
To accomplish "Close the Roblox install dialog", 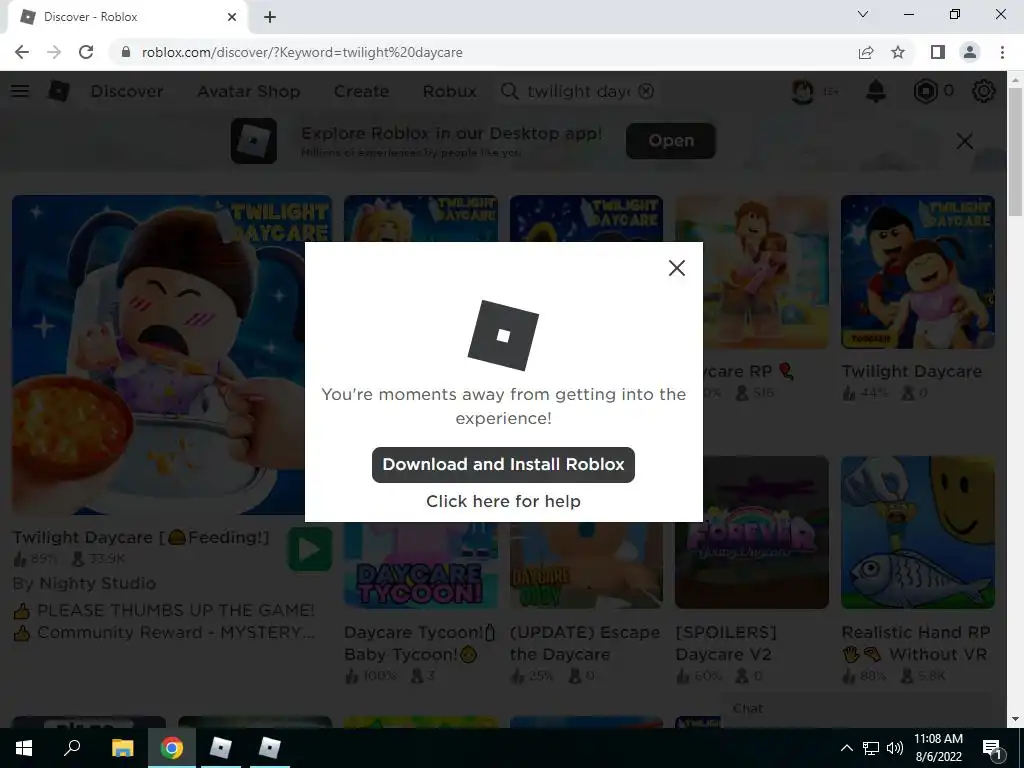I will click(677, 268).
